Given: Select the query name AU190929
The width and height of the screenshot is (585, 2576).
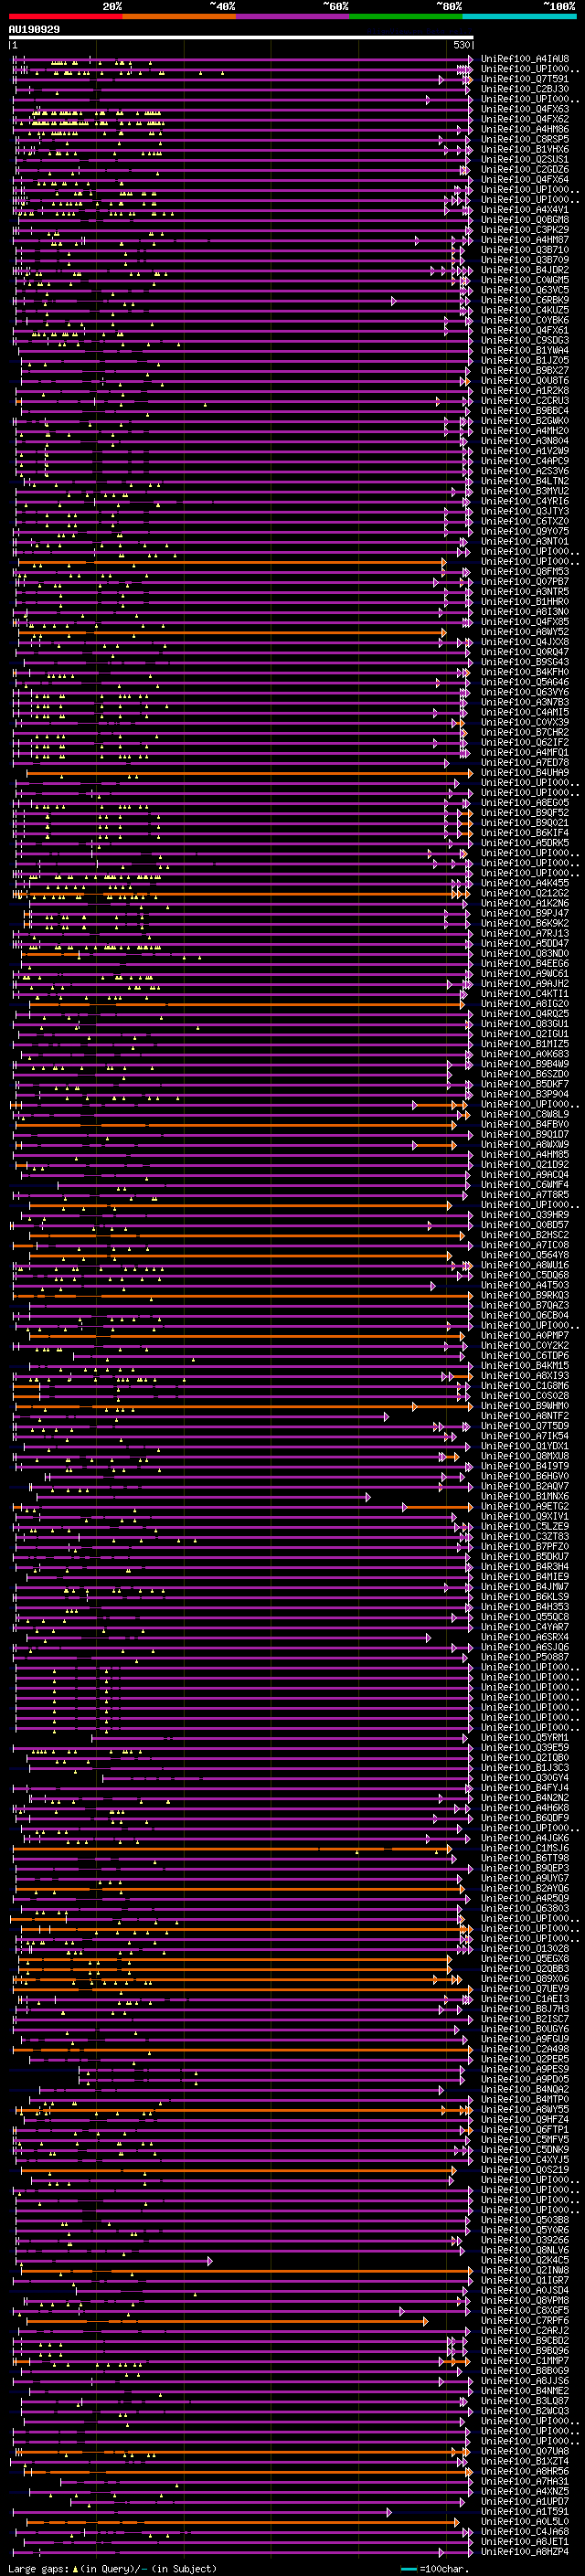Looking at the screenshot, I should click(x=34, y=30).
